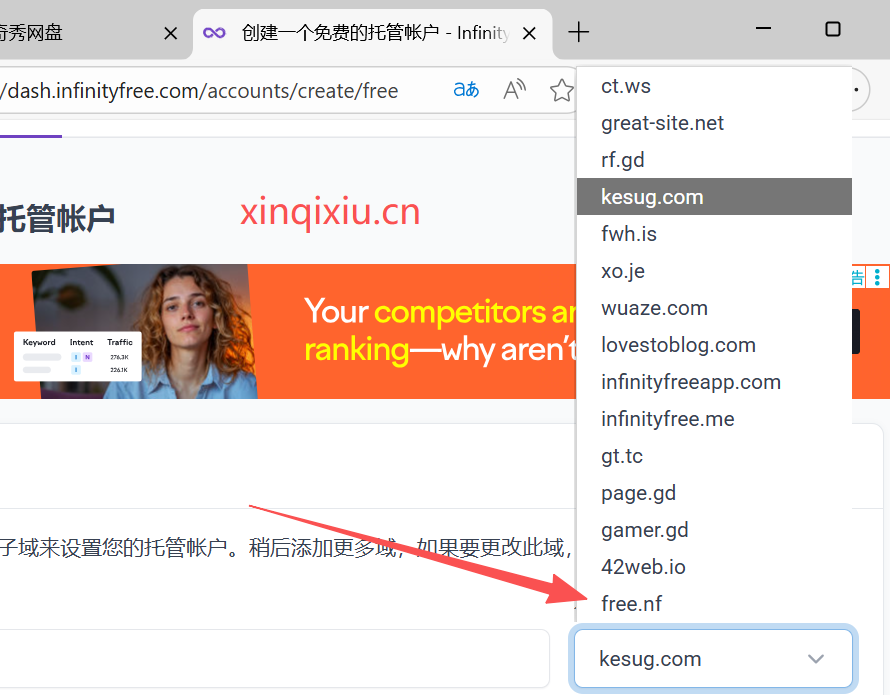Open a new browser tab

tap(578, 32)
